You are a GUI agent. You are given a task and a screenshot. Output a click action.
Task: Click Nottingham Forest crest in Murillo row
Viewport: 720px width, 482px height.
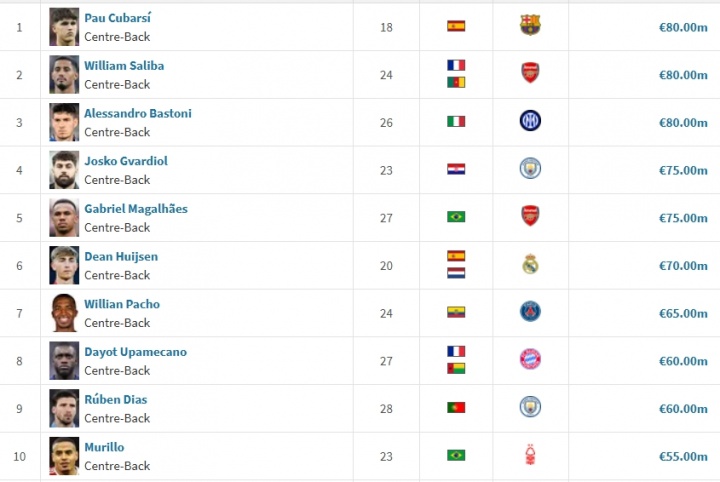coord(530,456)
